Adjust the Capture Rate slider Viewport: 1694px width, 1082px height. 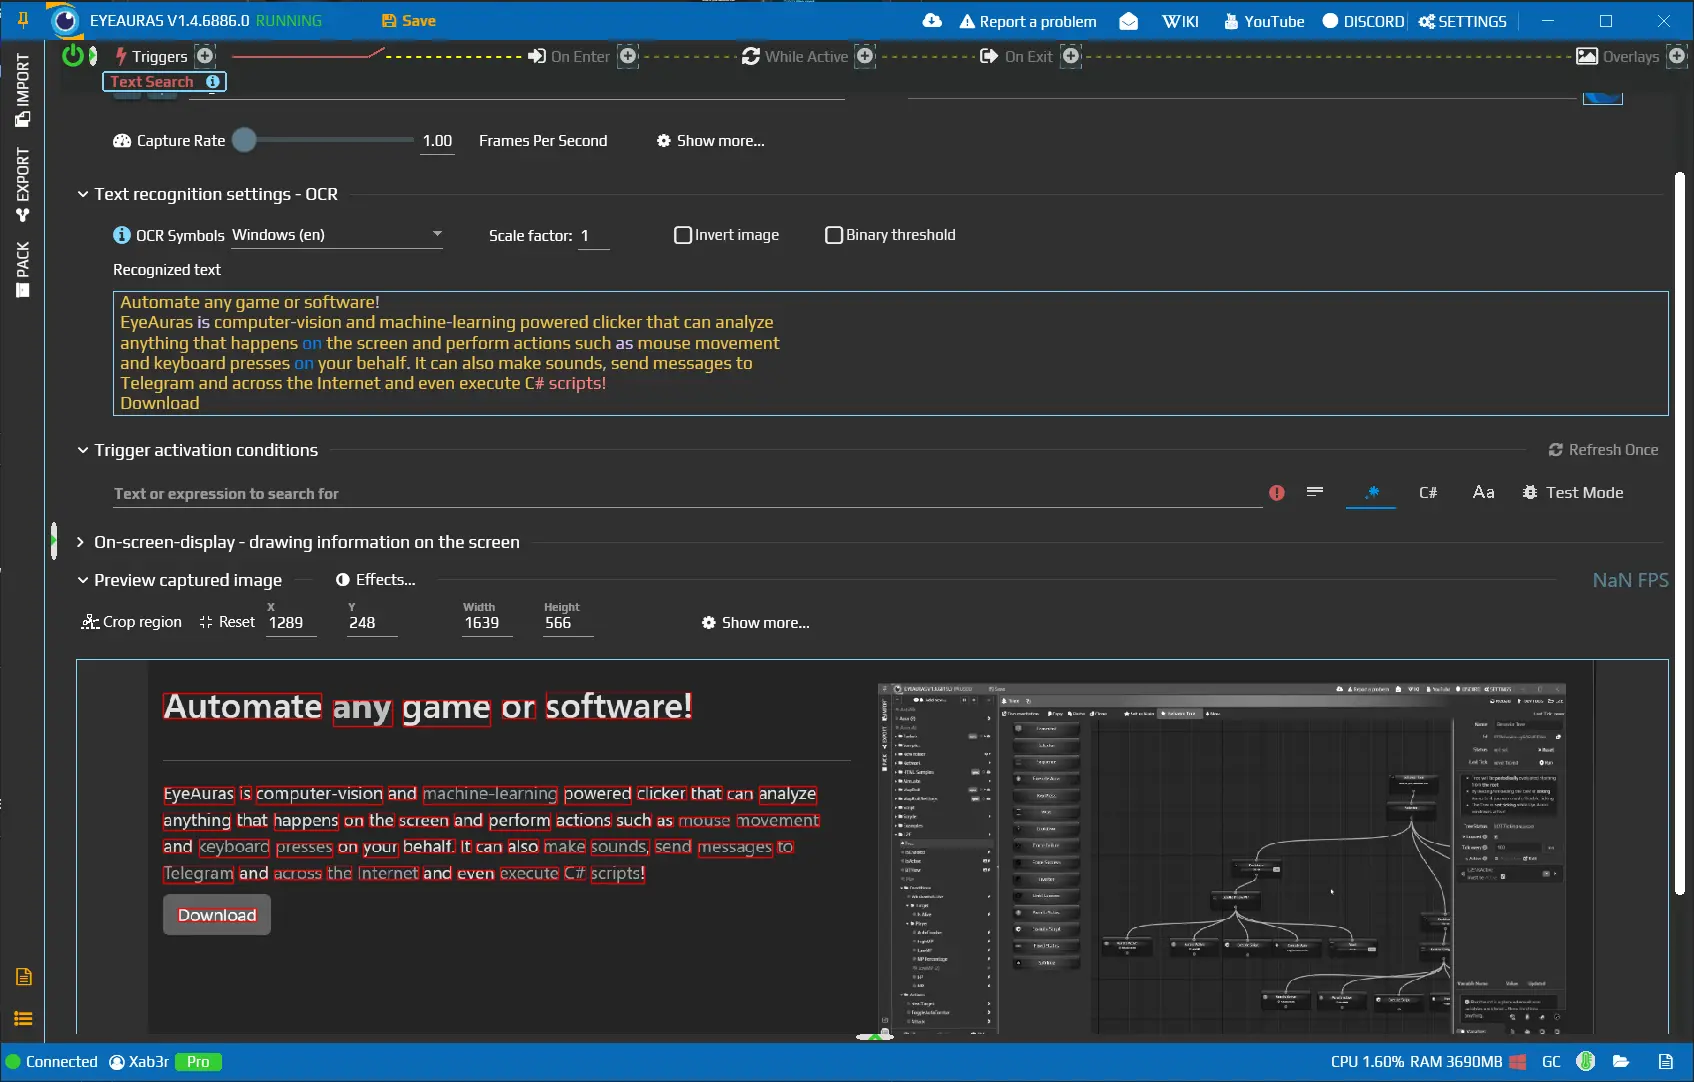coord(247,140)
